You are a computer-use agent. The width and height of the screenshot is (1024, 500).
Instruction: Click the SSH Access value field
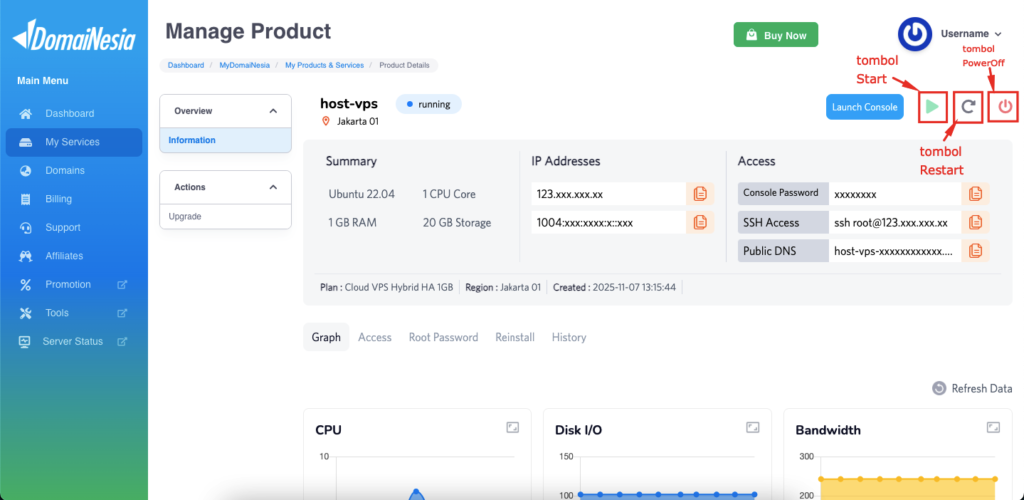click(x=895, y=223)
